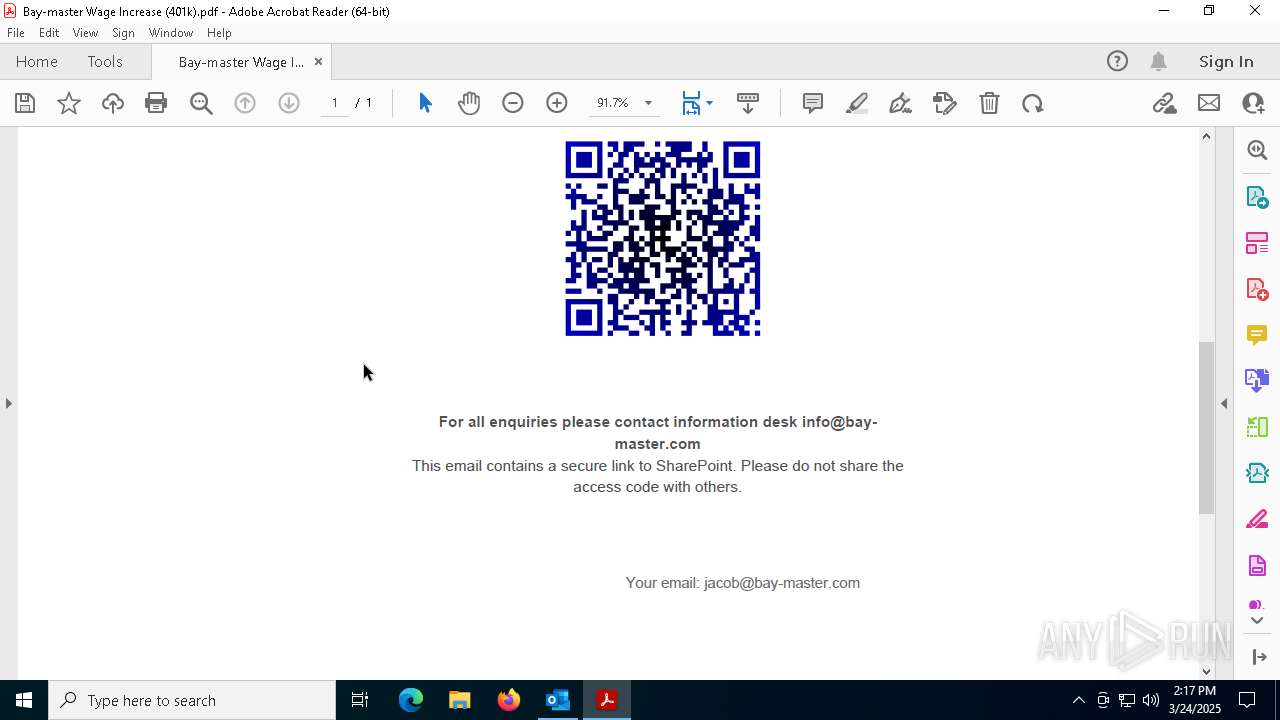This screenshot has height=720, width=1280.
Task: Upload the file to cloud storage
Action: [113, 103]
